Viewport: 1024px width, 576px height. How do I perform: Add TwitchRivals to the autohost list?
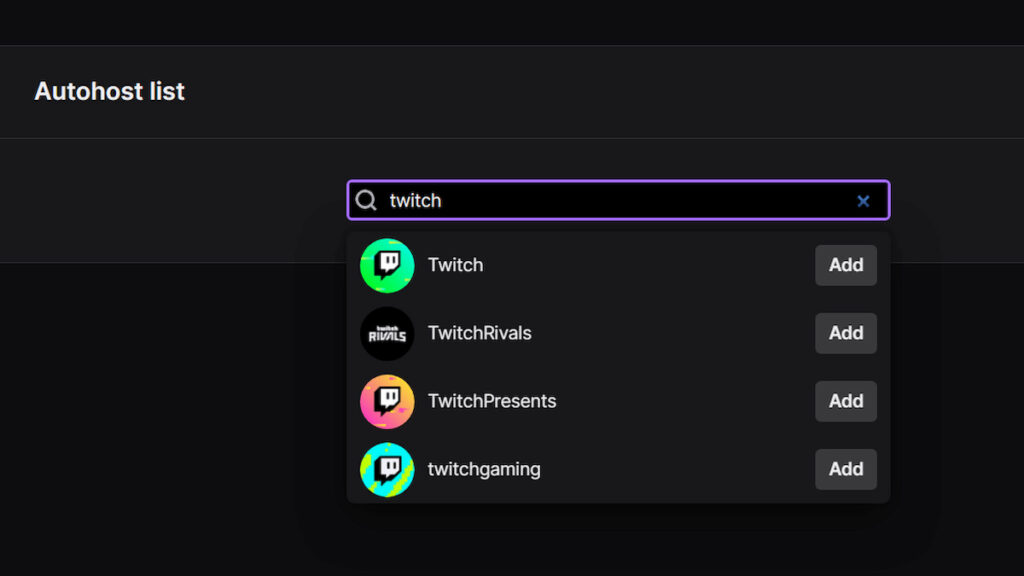(x=845, y=333)
